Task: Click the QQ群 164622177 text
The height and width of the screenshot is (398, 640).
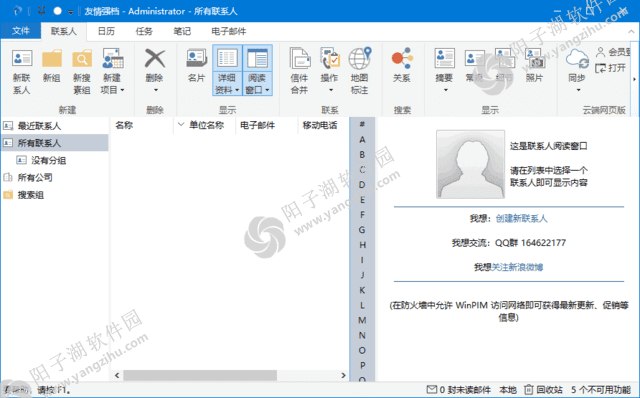Action: [x=530, y=243]
